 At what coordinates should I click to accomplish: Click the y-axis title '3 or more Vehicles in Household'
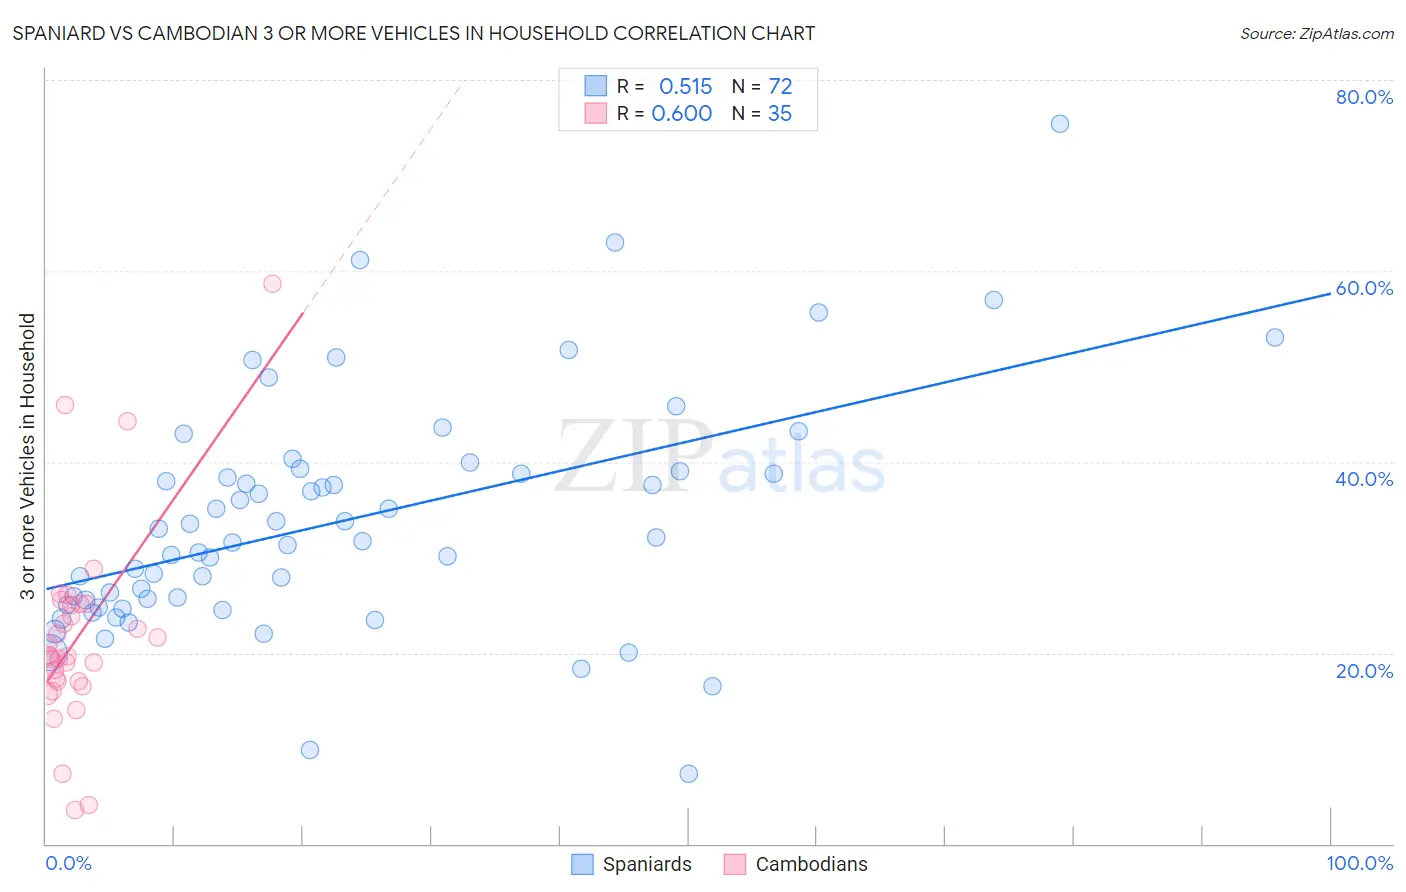27,456
